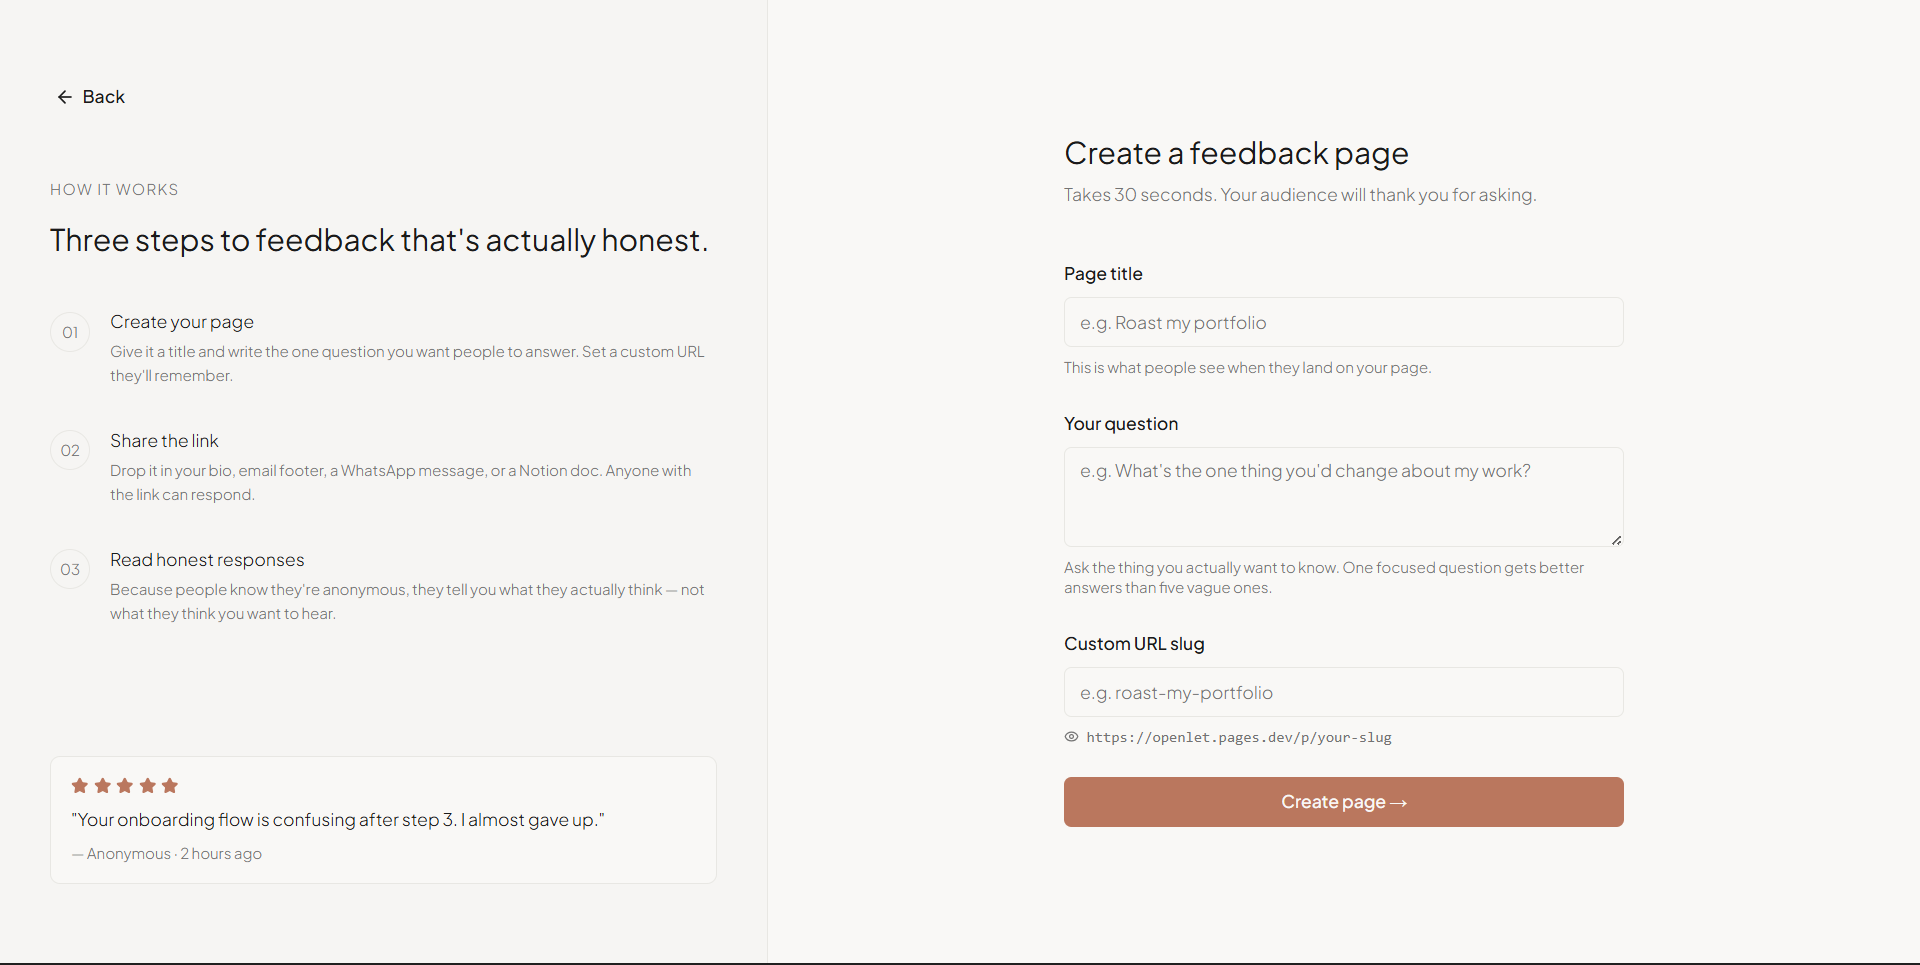This screenshot has width=1920, height=965.
Task: Click the resize handle of the question textarea
Action: (1615, 539)
